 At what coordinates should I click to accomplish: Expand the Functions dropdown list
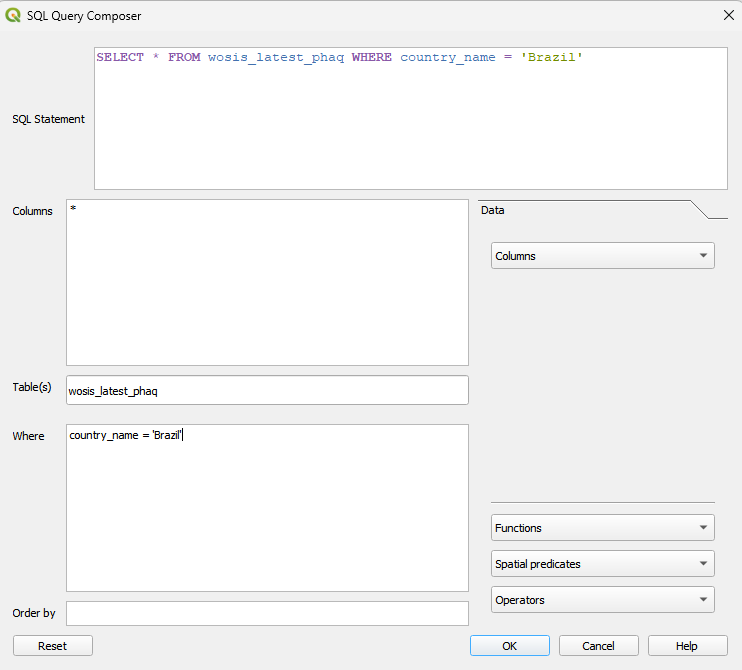[602, 528]
